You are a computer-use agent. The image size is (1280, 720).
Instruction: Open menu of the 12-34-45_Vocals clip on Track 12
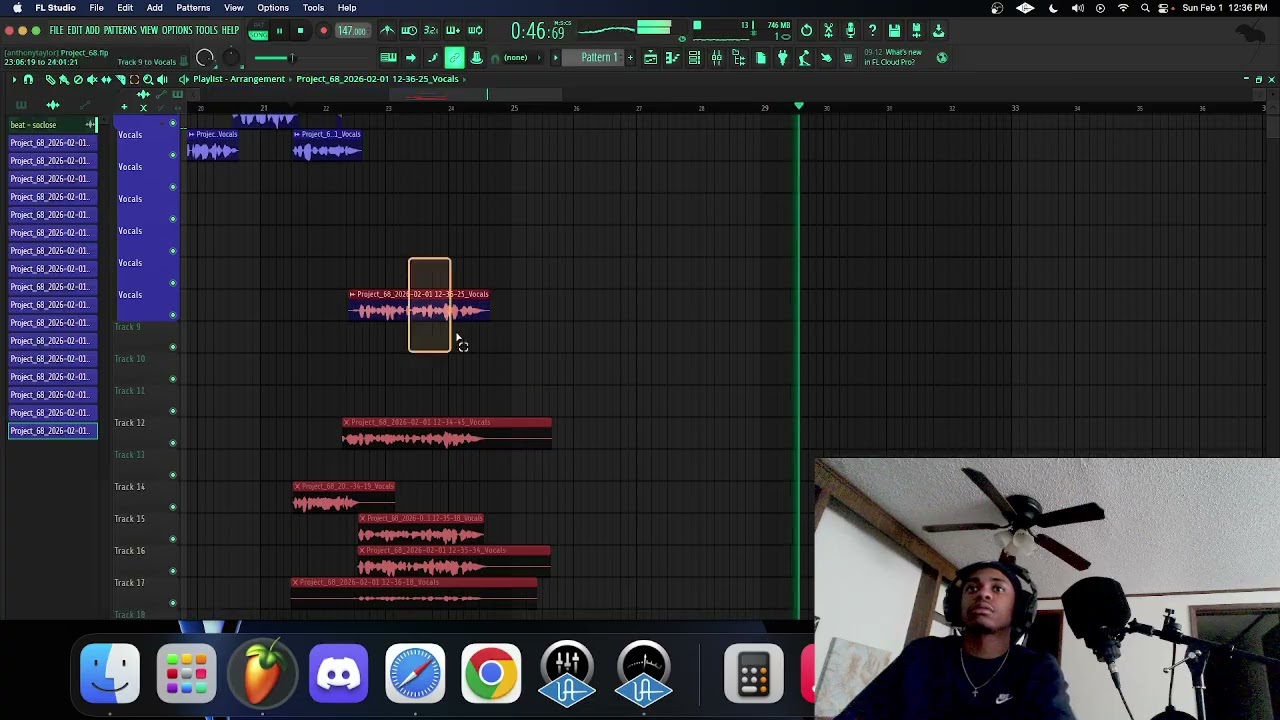(346, 422)
